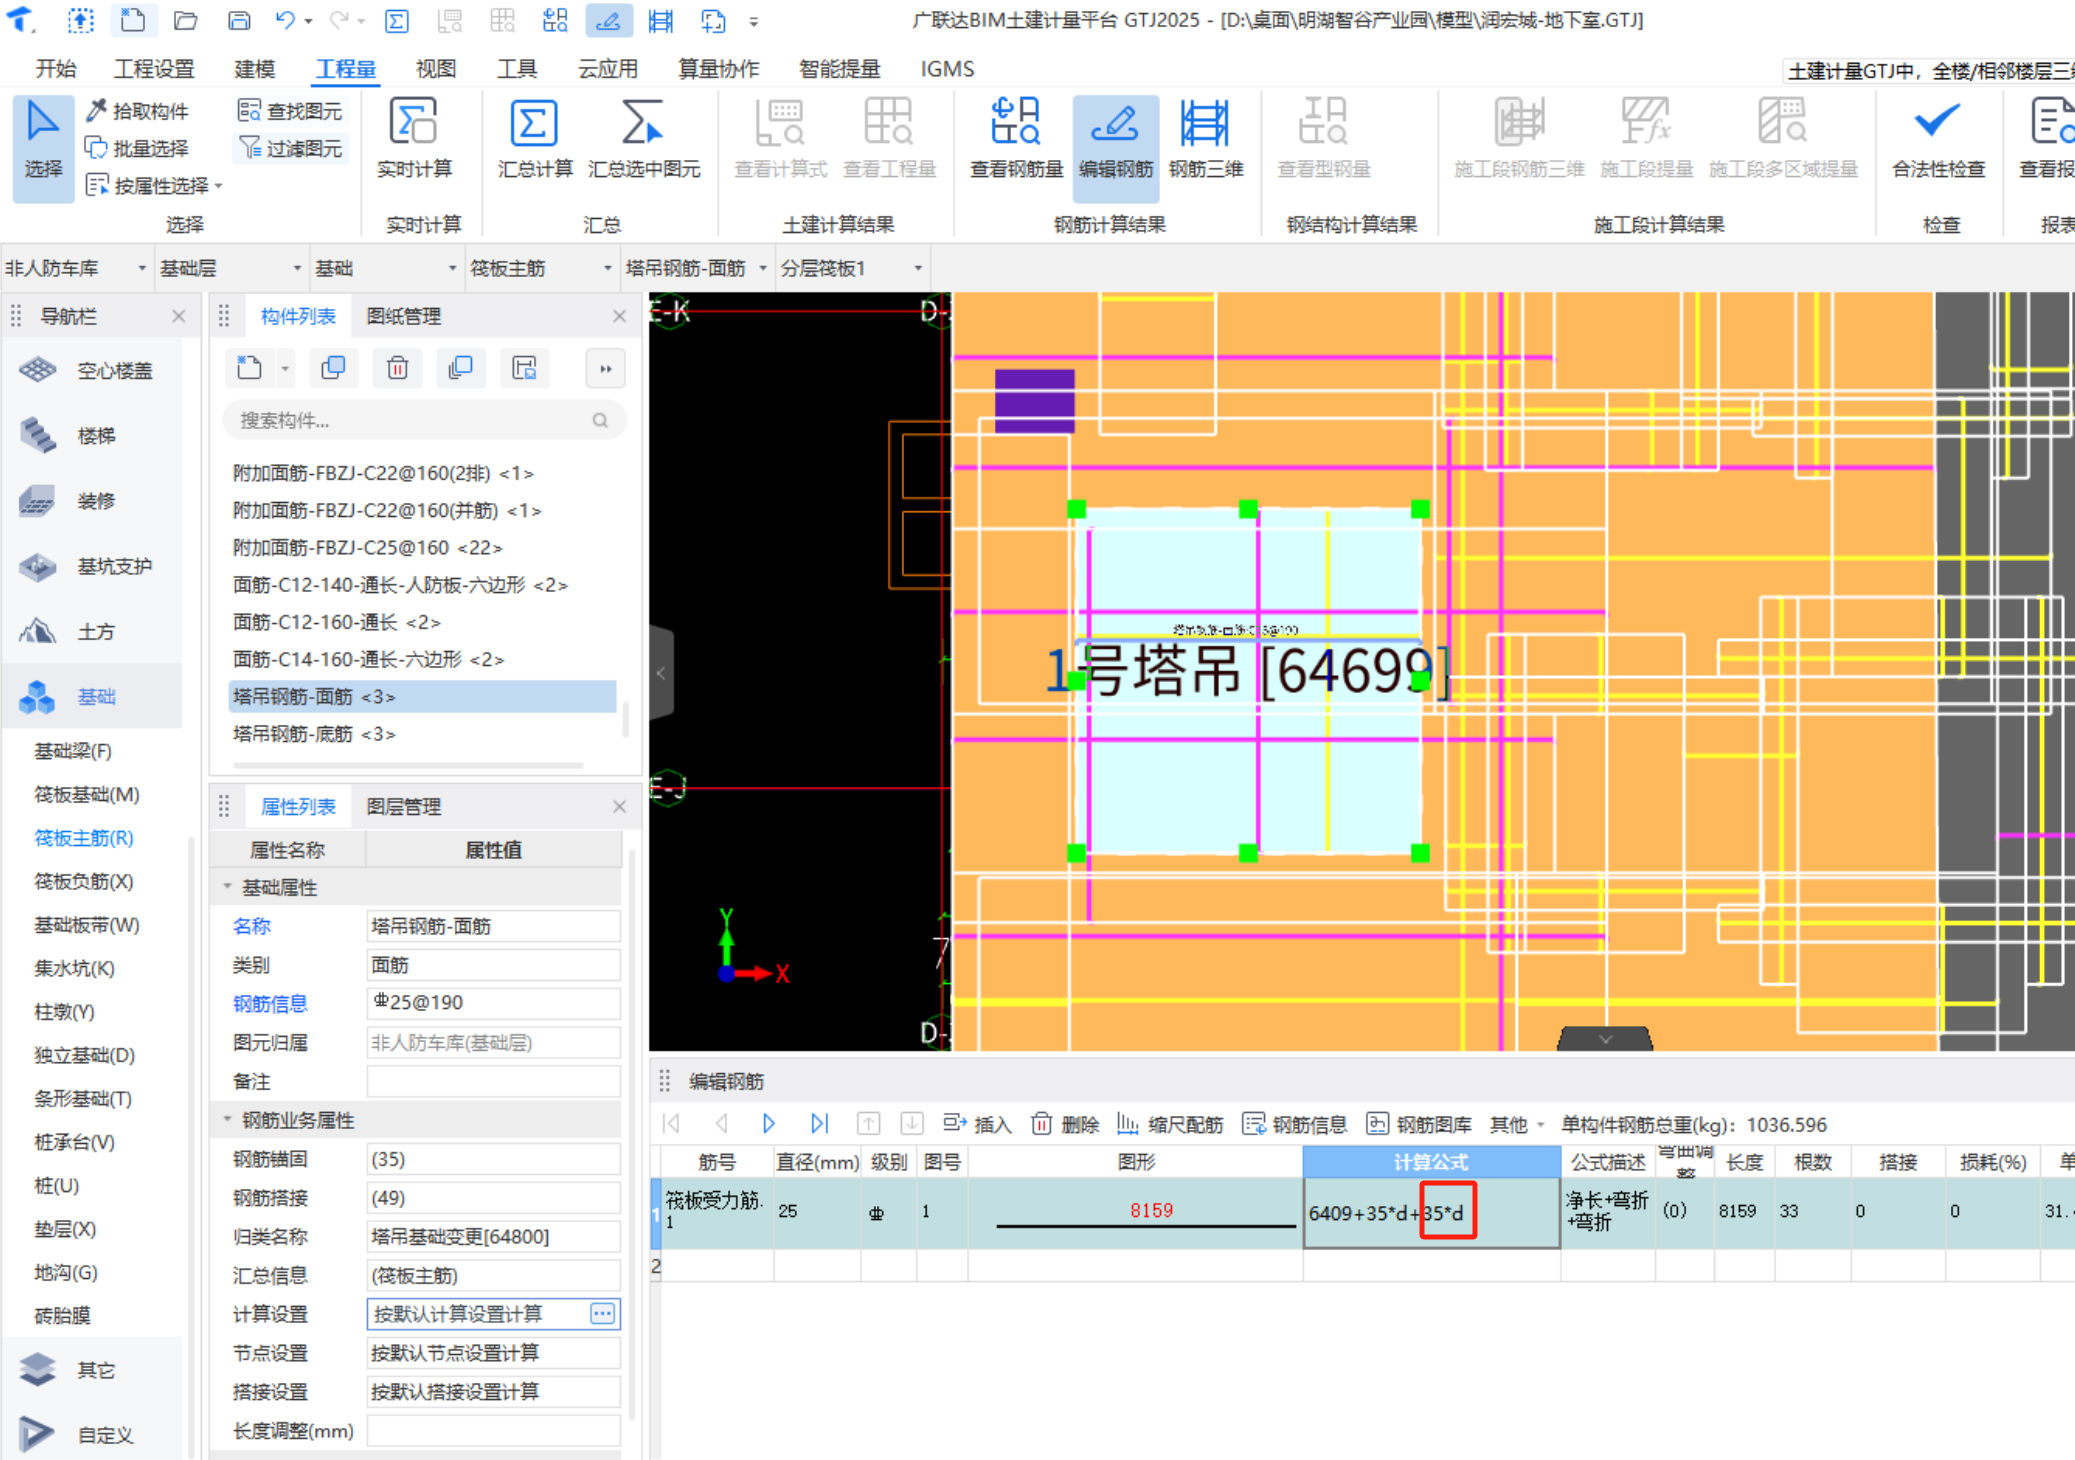
Task: Run 合法性检查
Action: click(x=1937, y=141)
